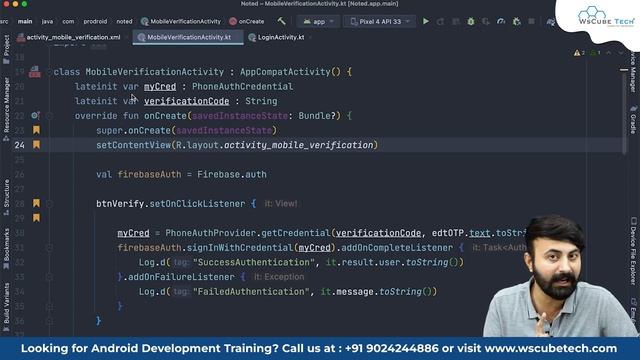Viewport: 640px width, 360px height.
Task: Start debugging with the green bug icon
Action: coord(471,21)
